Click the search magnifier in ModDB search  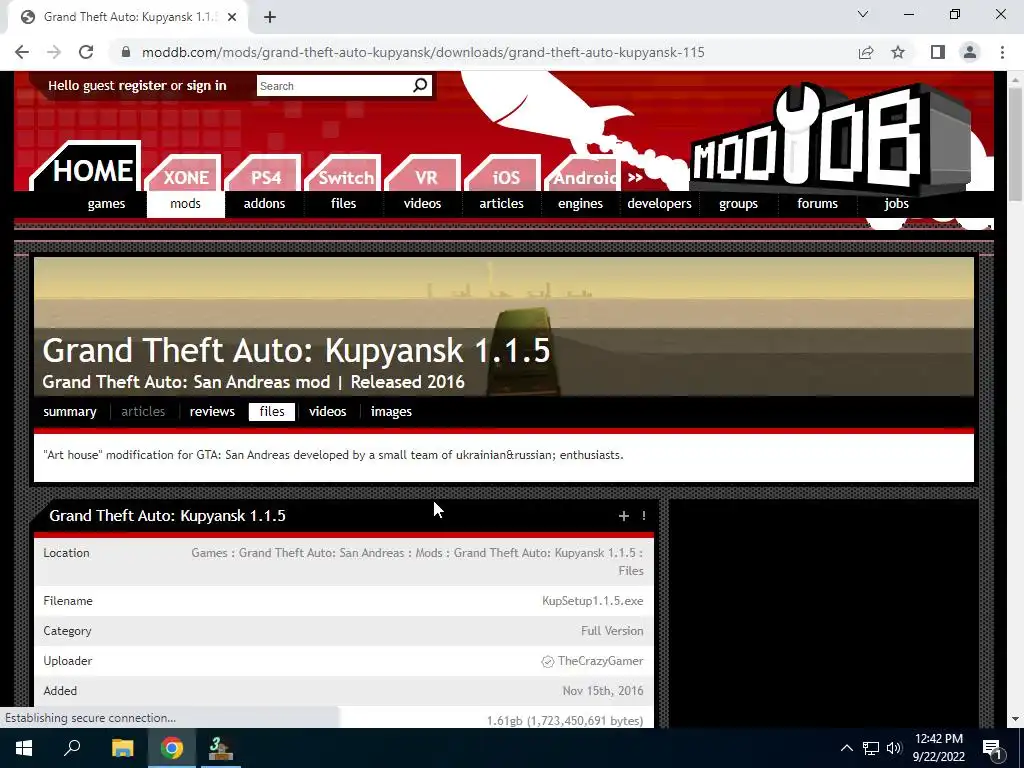pyautogui.click(x=420, y=86)
